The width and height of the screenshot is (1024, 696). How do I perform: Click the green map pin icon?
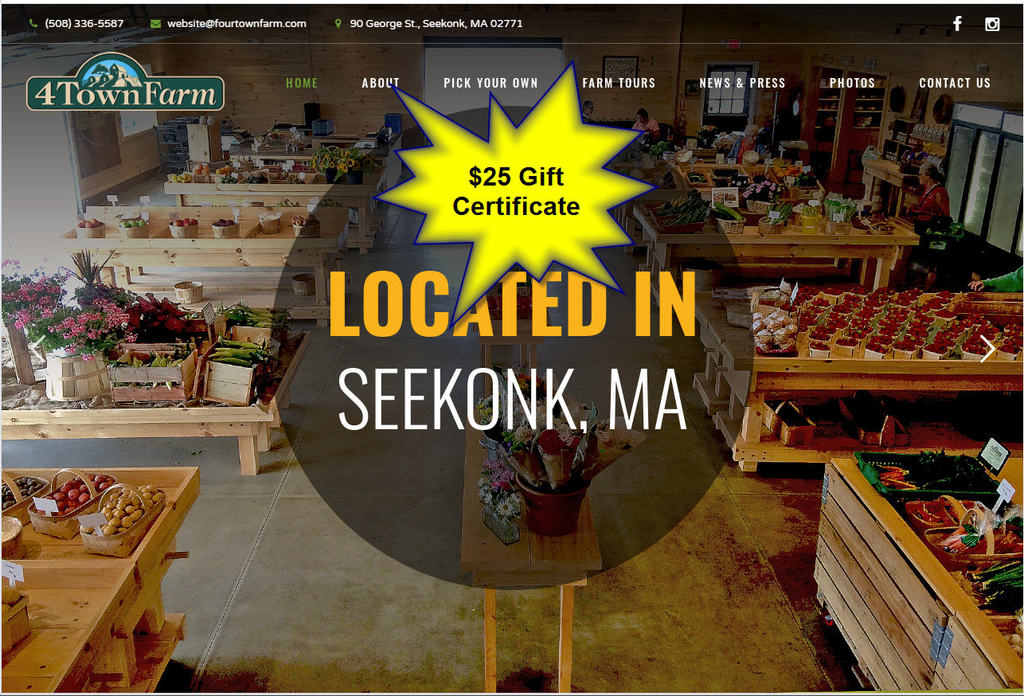(338, 24)
